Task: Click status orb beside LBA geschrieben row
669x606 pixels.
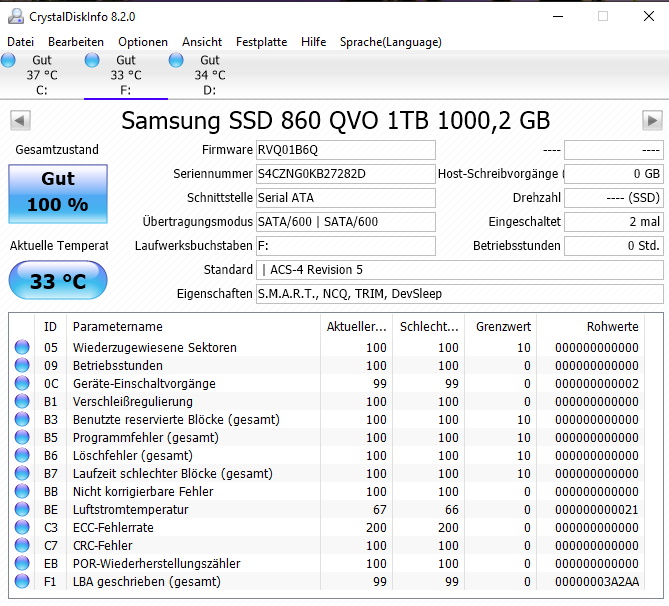Action: click(x=22, y=581)
